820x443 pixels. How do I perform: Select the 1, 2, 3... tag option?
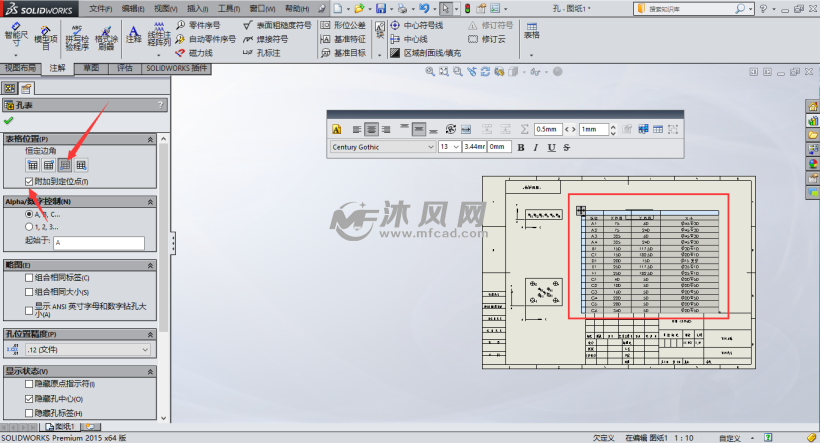tap(29, 226)
